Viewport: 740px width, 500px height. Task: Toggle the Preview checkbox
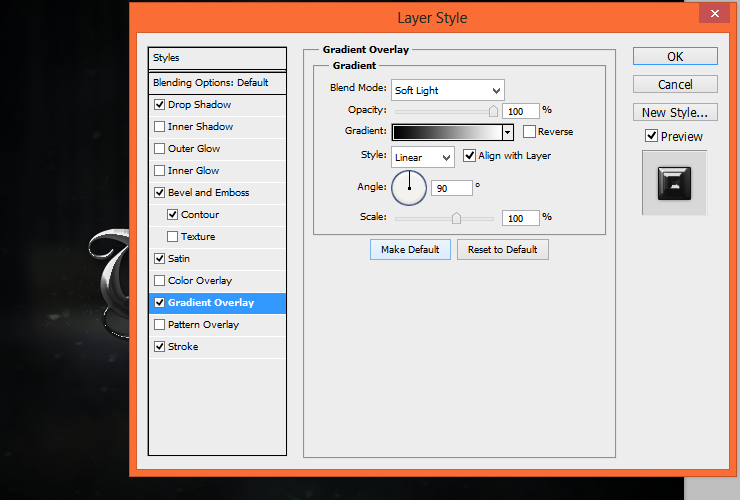pos(651,136)
